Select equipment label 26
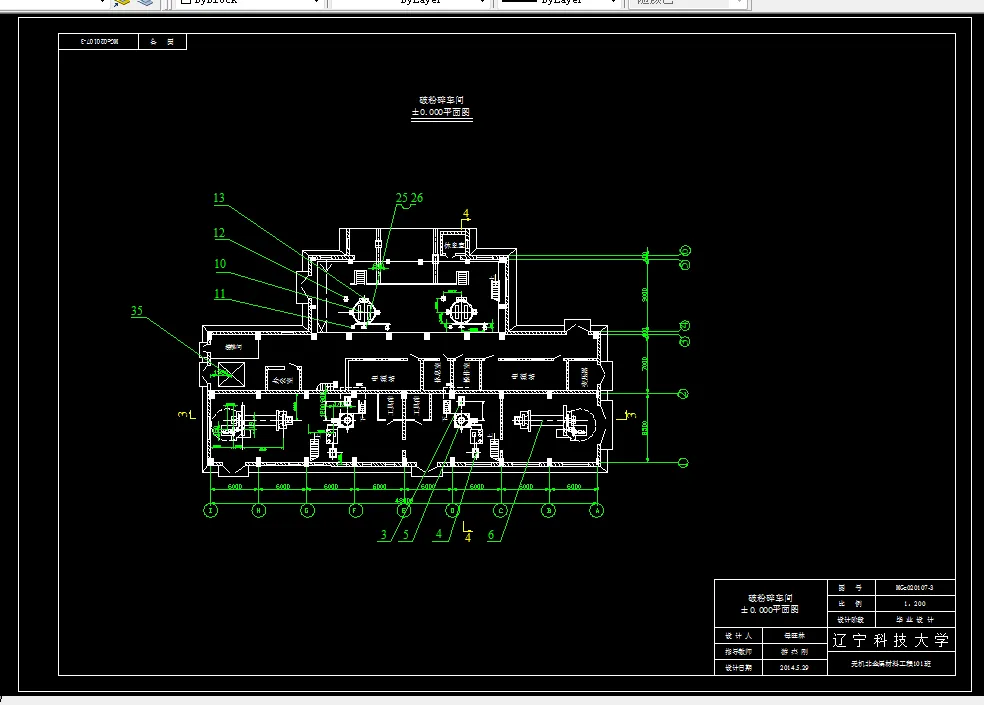This screenshot has width=984, height=705. [417, 198]
